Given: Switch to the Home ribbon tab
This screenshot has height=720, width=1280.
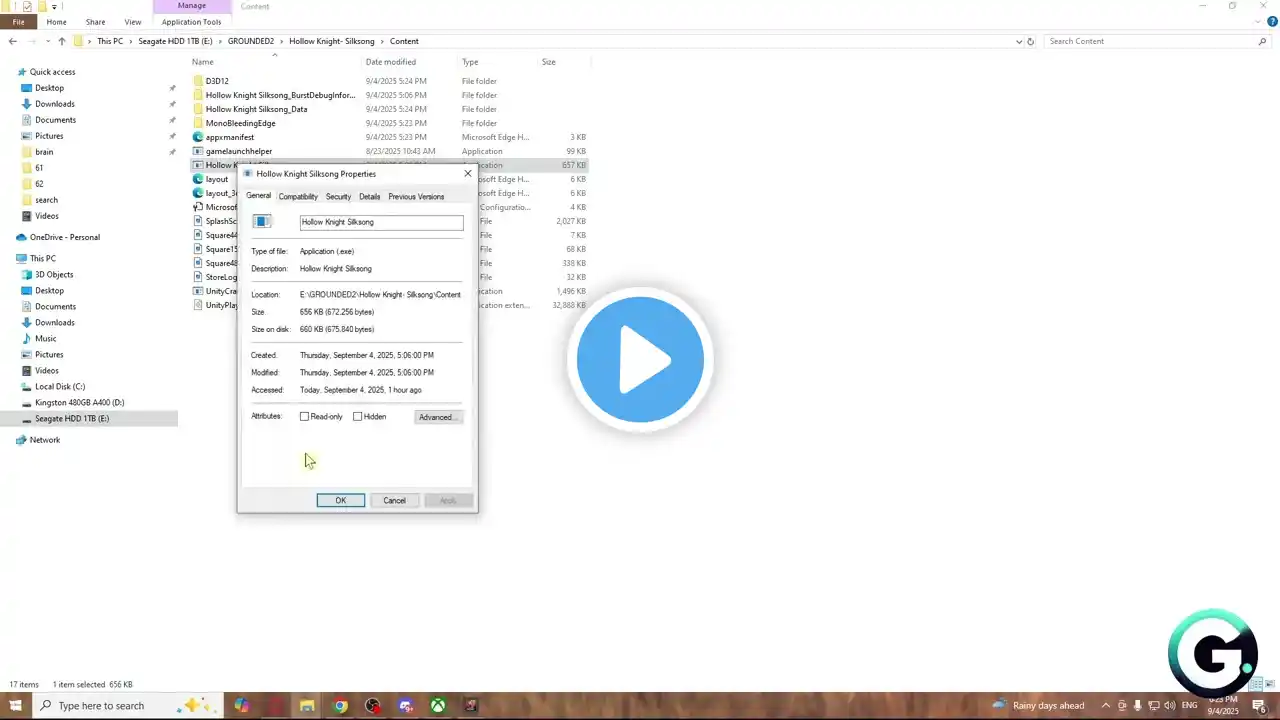Looking at the screenshot, I should (56, 22).
